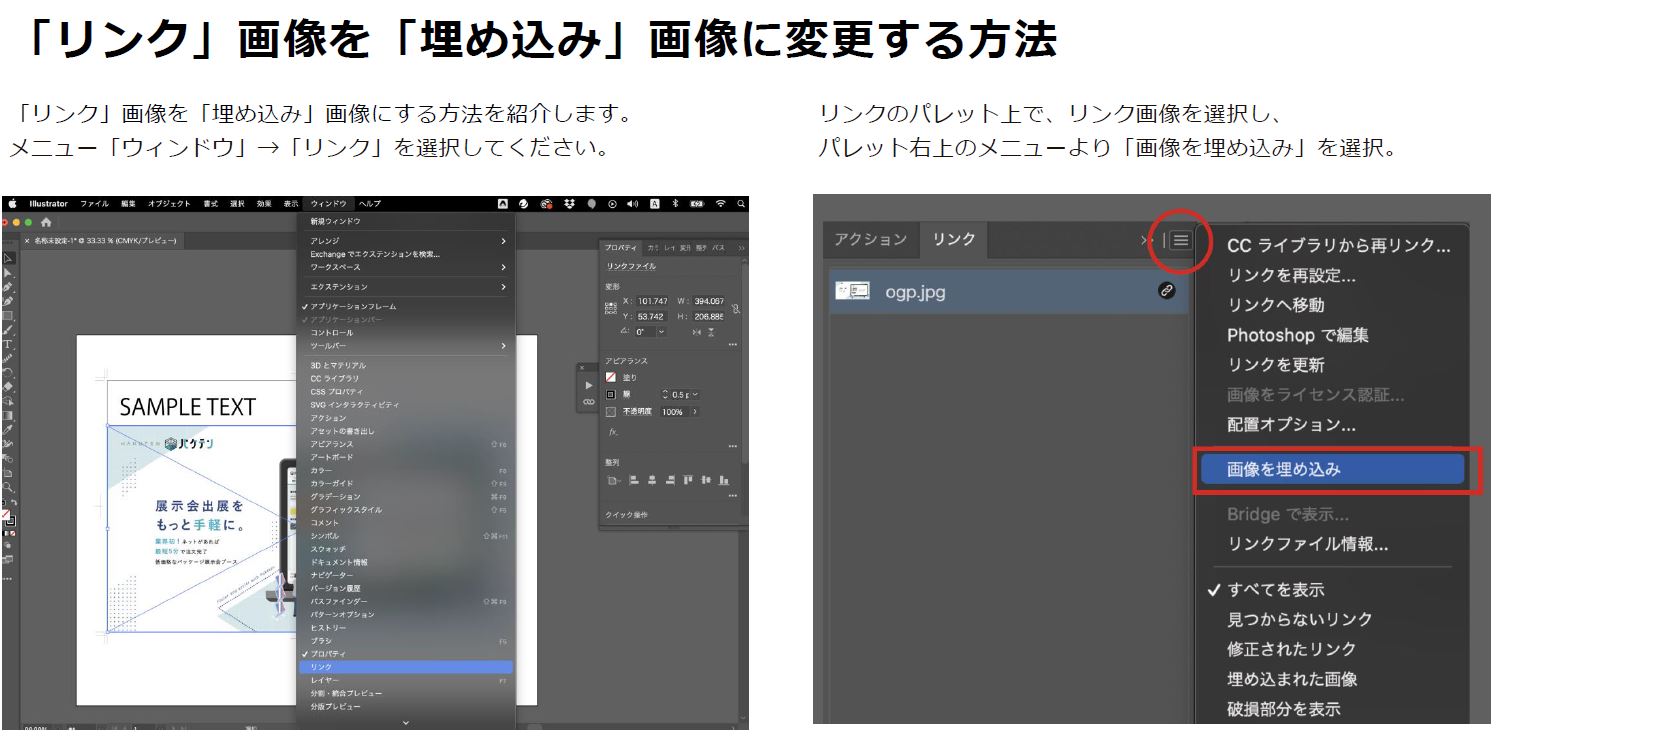Click horizontal align right icon

coord(670,480)
